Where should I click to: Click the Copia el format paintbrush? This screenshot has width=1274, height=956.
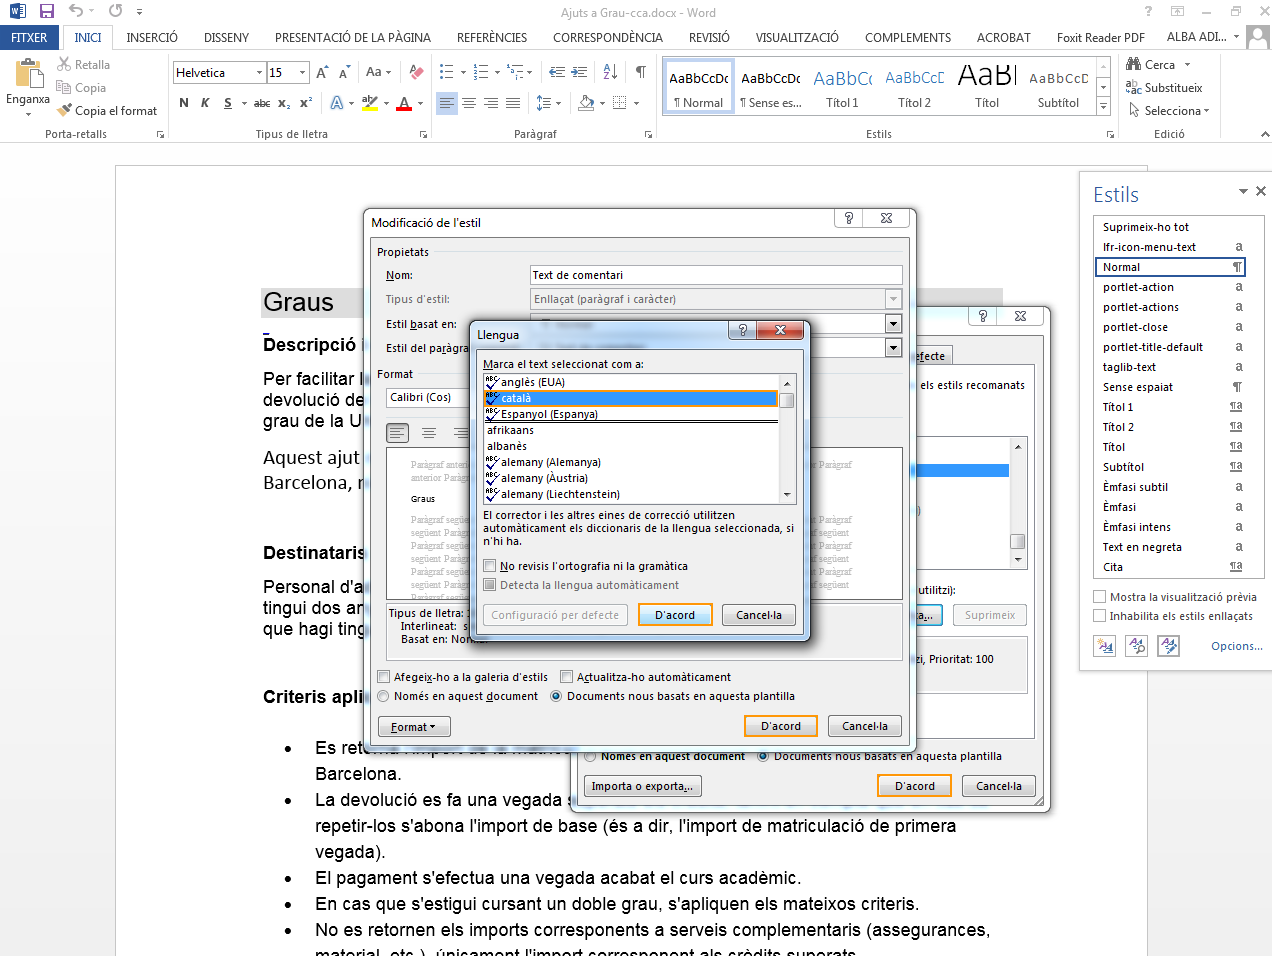click(107, 111)
